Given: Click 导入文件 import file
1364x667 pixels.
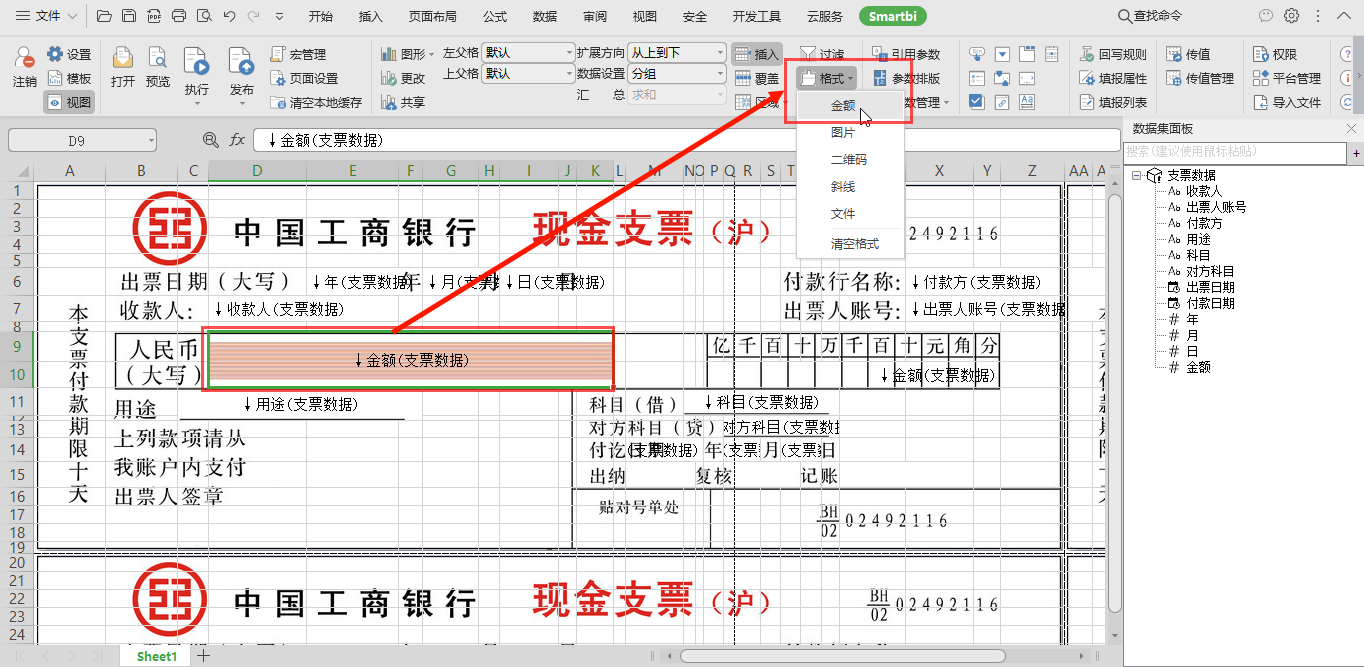Looking at the screenshot, I should (1287, 102).
